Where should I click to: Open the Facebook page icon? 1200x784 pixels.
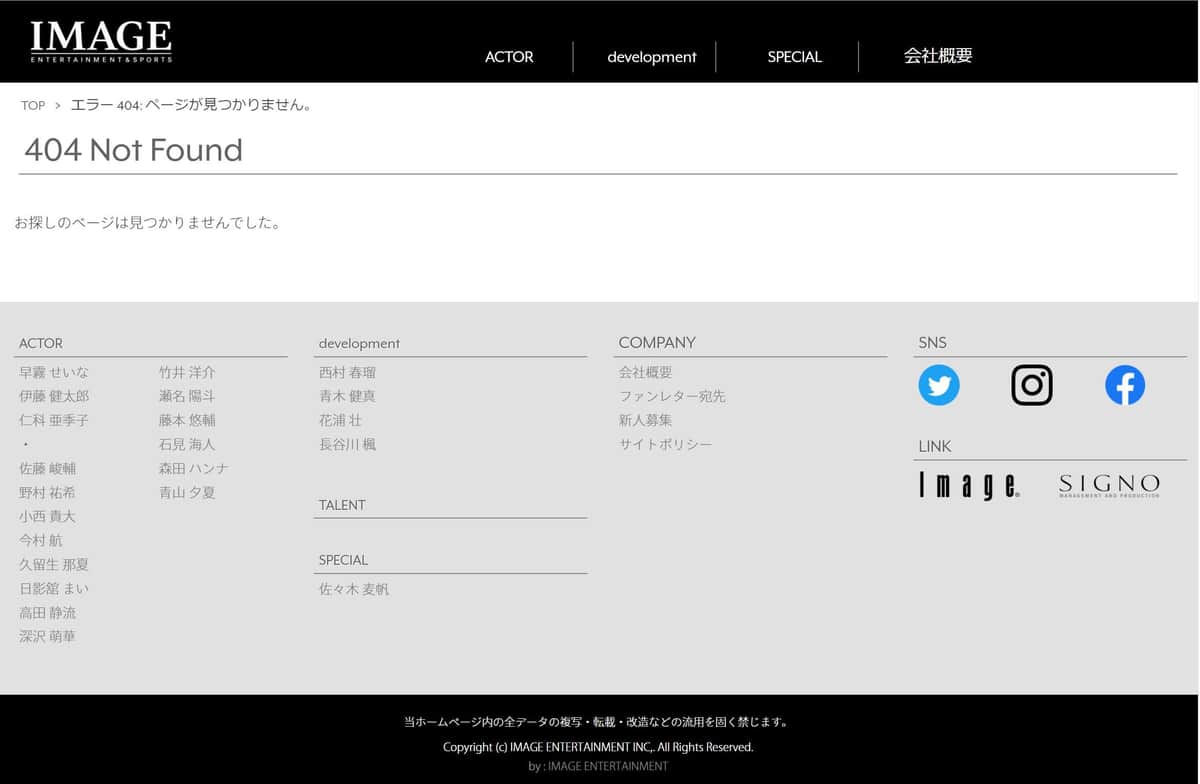pyautogui.click(x=1124, y=385)
